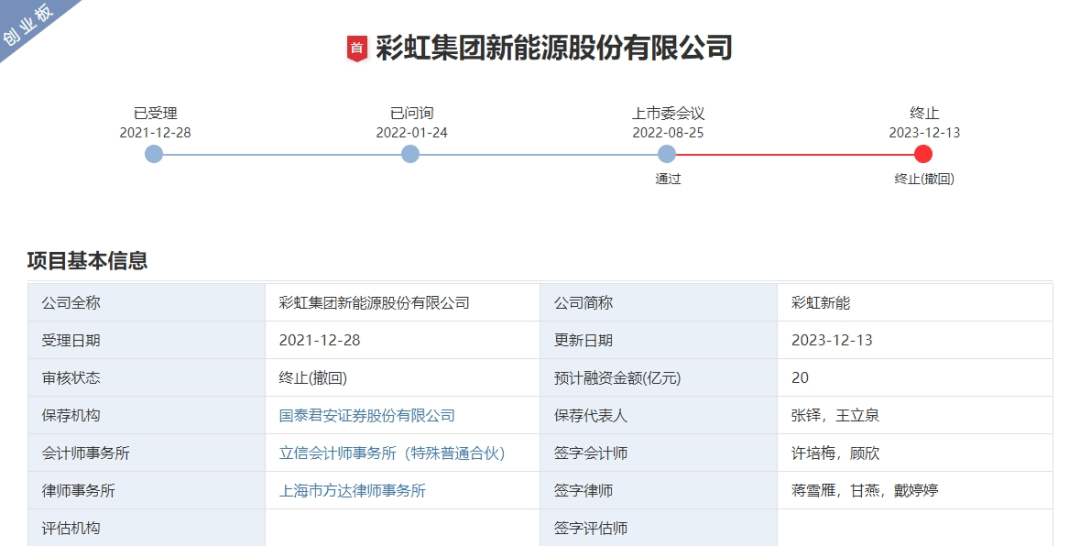Click the 保荐代表人 label cell
The height and width of the screenshot is (546, 1080).
659,415
